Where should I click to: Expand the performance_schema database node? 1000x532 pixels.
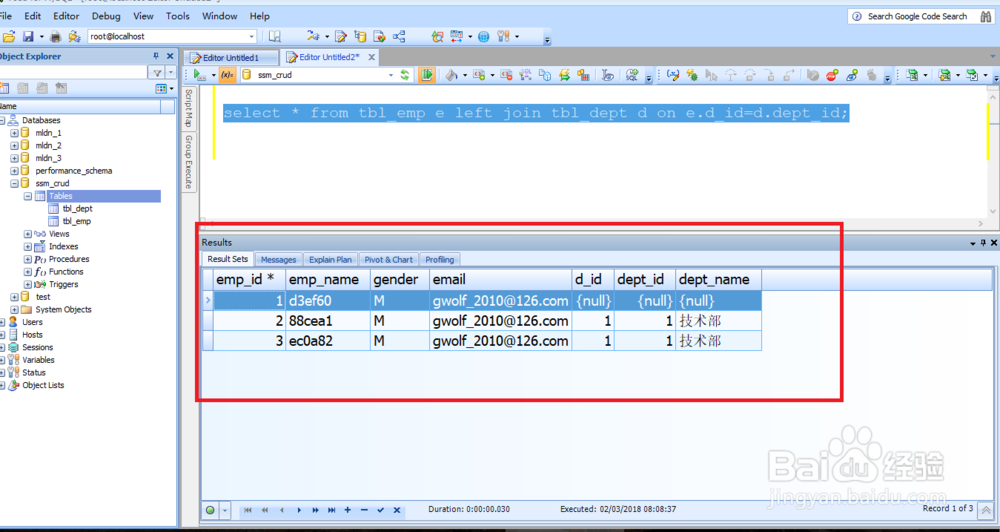(x=14, y=171)
